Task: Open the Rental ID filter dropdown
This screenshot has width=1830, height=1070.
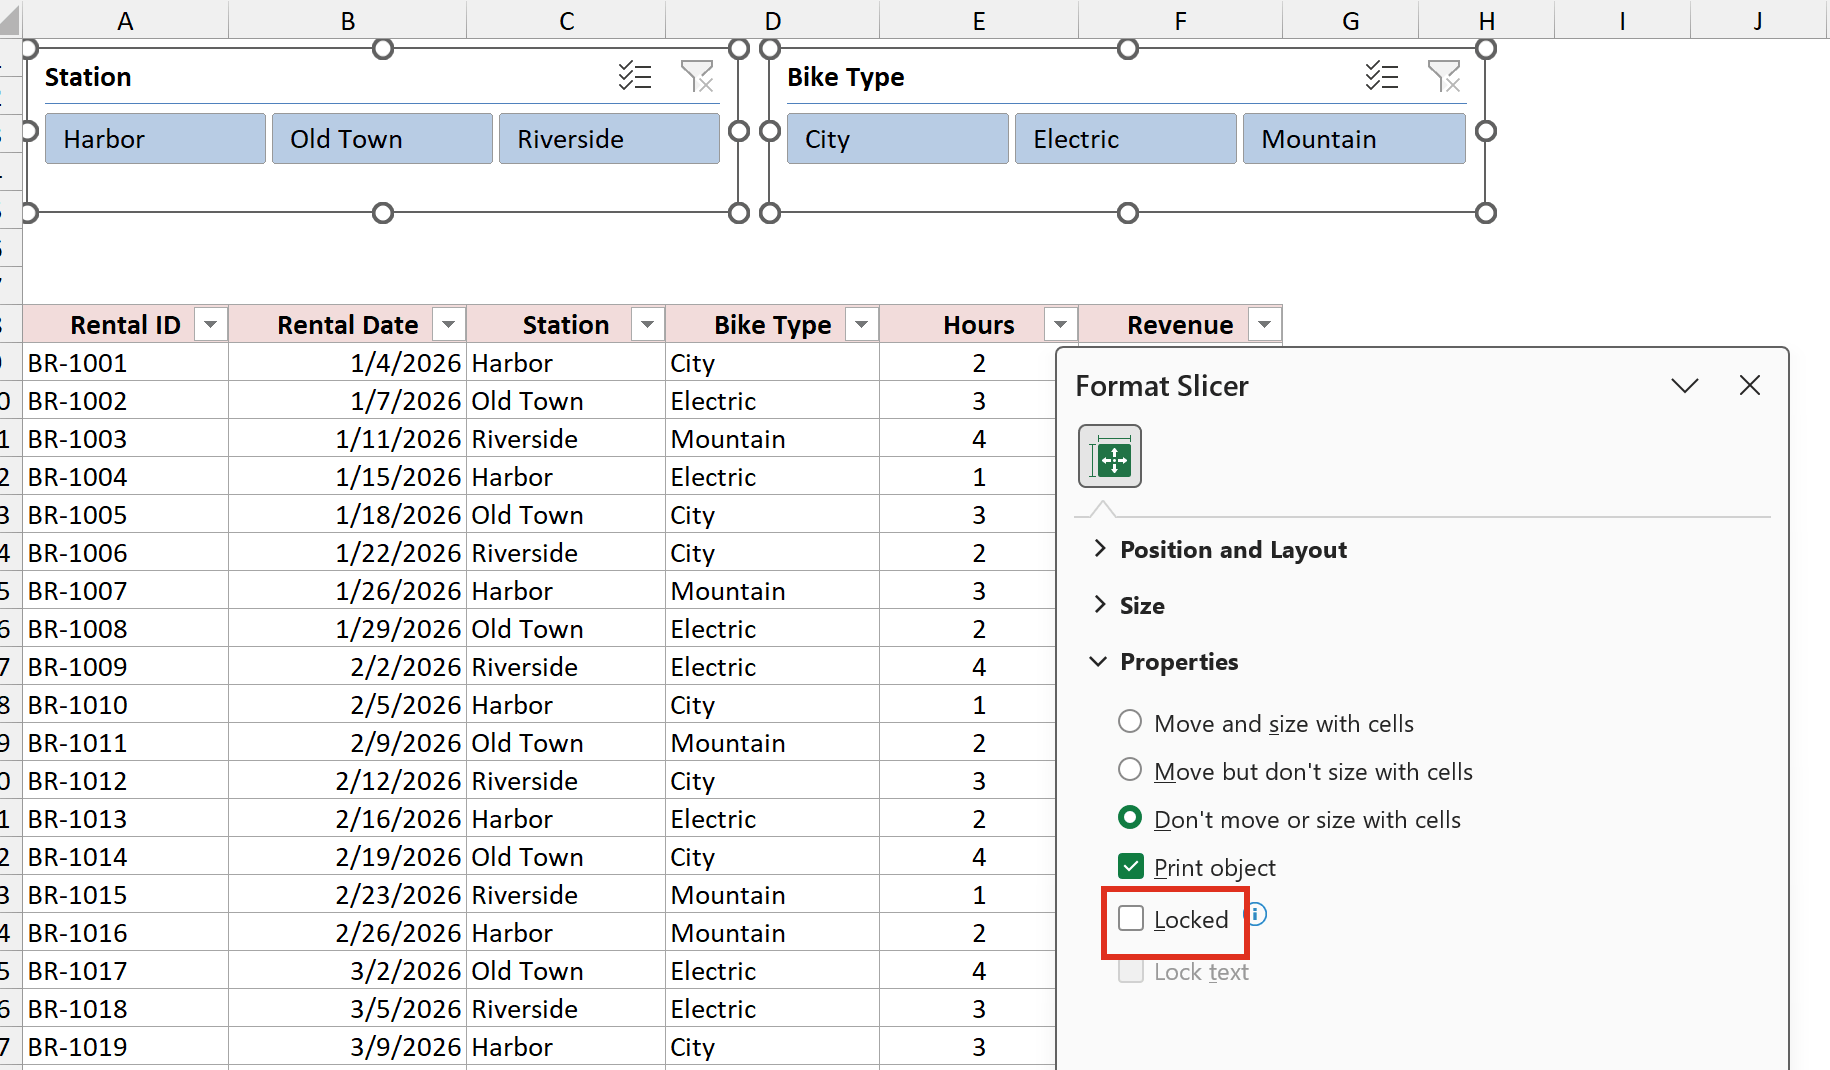Action: click(210, 325)
